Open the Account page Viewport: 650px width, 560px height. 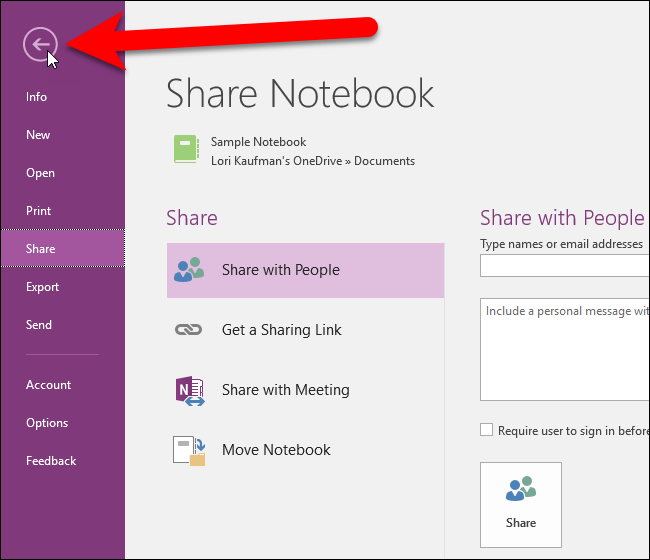coord(48,385)
